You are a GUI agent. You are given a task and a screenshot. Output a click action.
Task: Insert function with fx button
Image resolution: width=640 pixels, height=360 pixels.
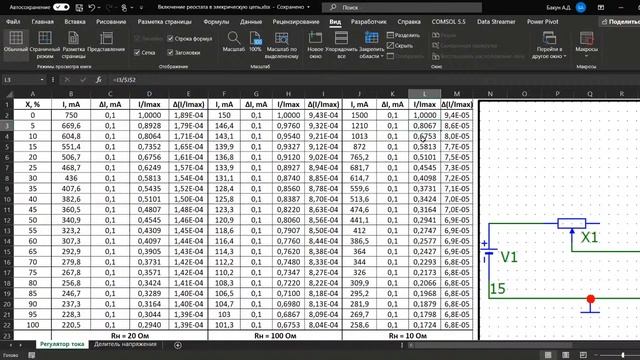pyautogui.click(x=98, y=80)
